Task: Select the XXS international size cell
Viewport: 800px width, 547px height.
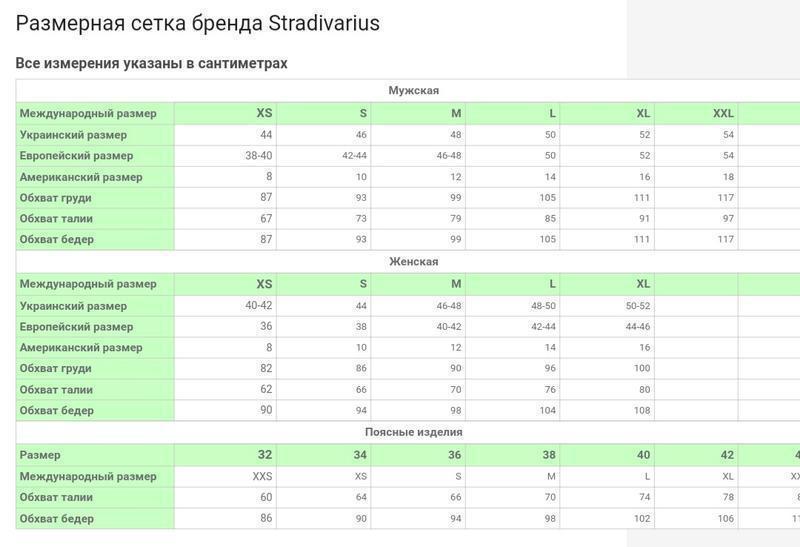Action: [x=262, y=476]
